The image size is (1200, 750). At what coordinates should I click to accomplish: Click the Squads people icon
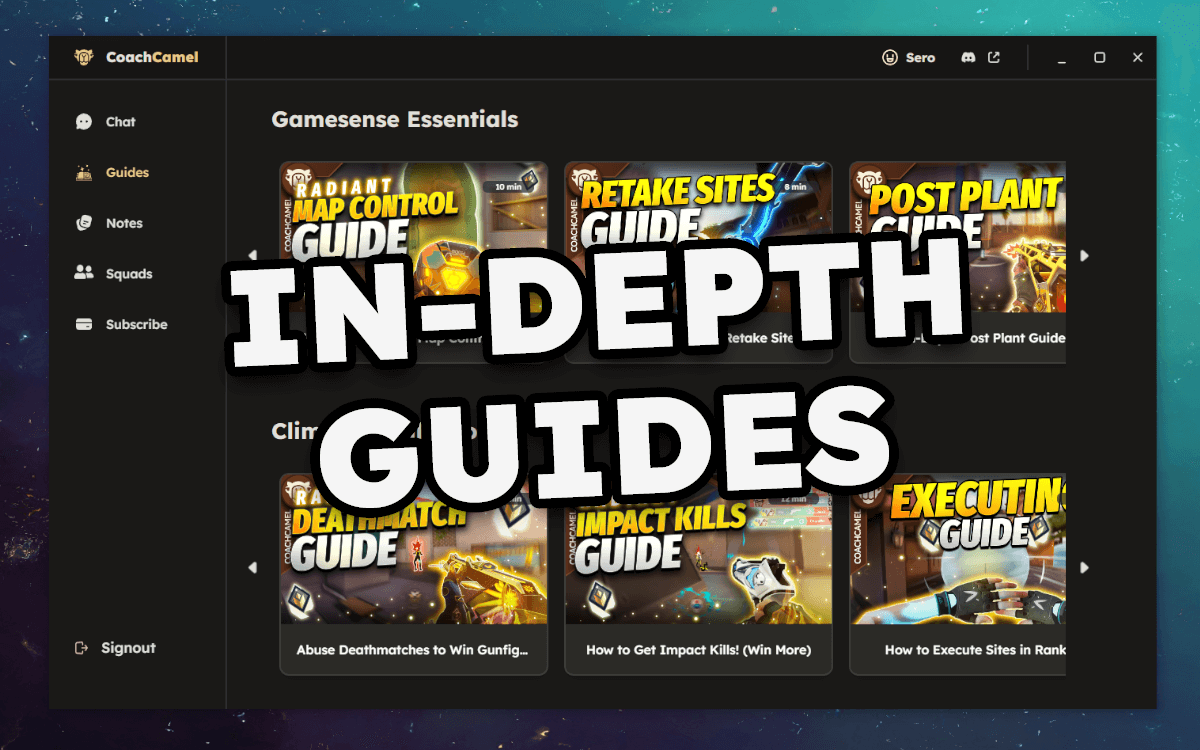84,273
